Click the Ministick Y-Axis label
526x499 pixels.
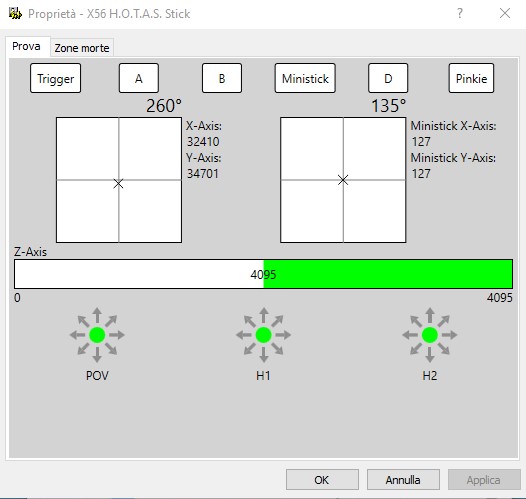(x=453, y=158)
